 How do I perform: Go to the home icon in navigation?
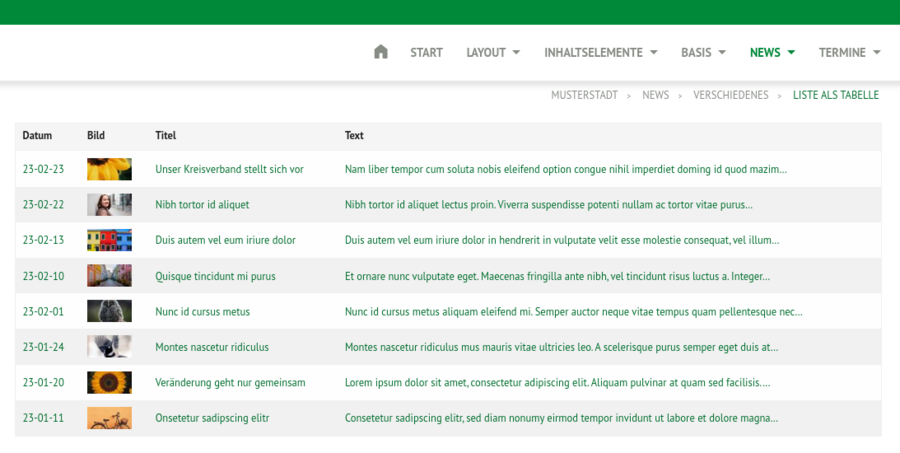381,52
